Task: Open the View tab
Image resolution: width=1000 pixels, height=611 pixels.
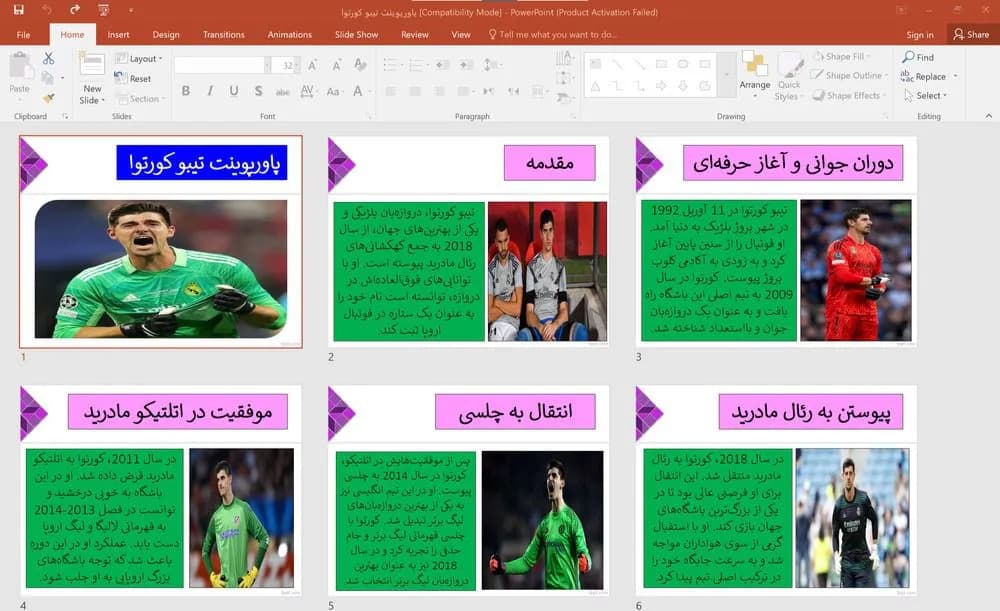Action: pos(460,34)
